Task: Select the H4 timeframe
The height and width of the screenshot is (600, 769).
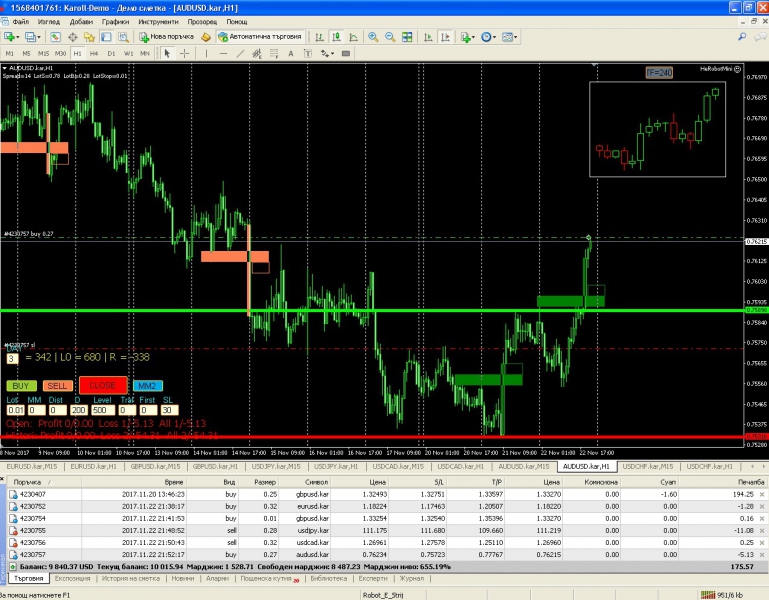Action: click(x=94, y=53)
